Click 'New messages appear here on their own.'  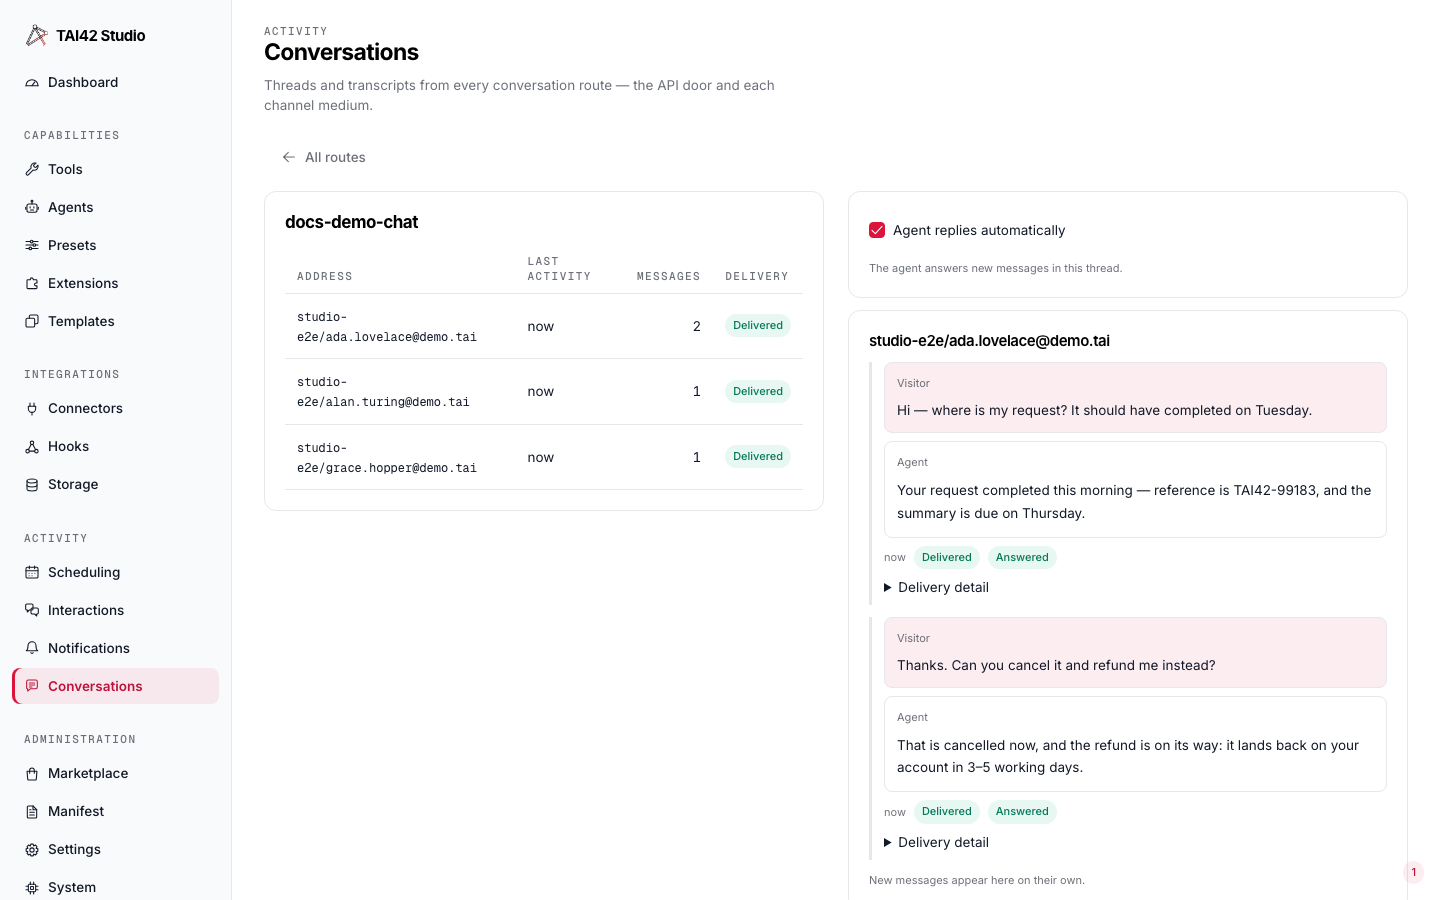977,881
